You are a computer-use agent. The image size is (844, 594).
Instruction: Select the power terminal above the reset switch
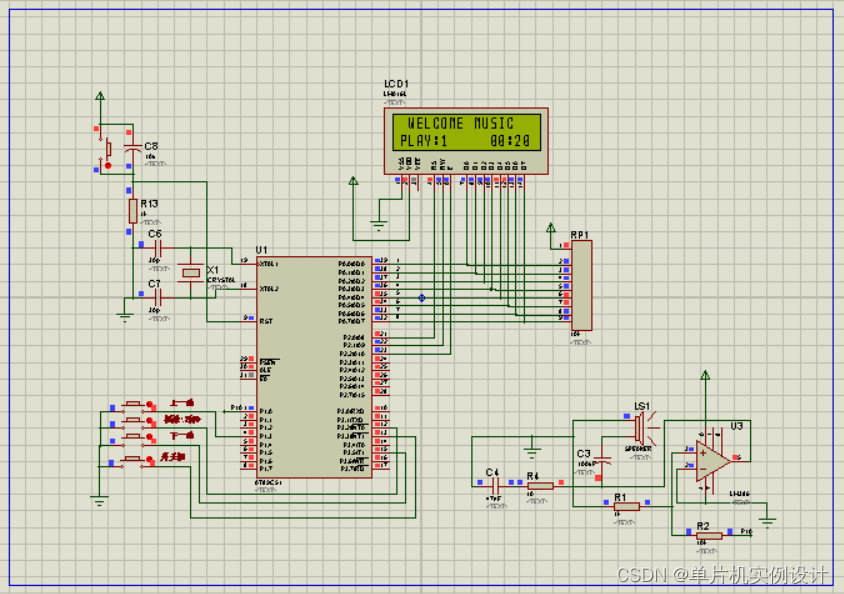coord(100,96)
